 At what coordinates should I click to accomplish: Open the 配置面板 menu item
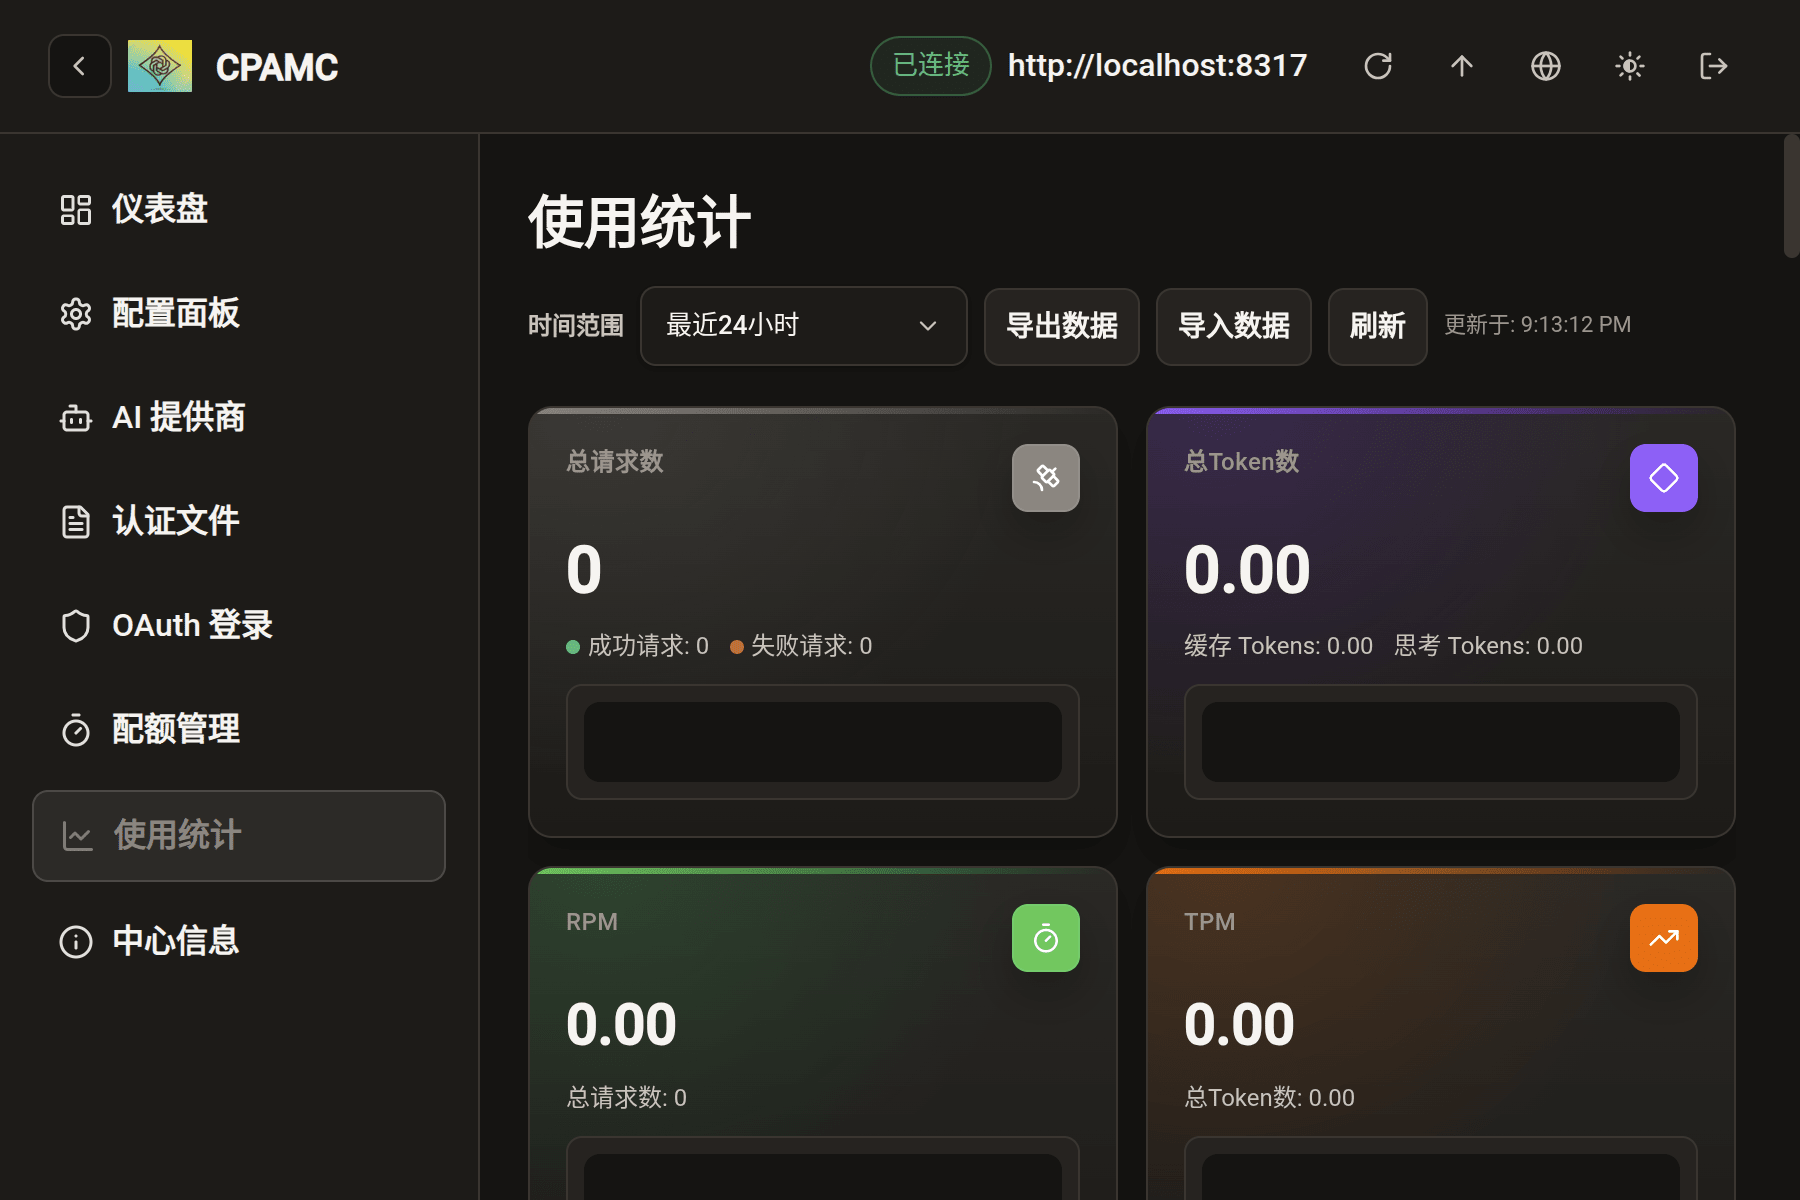[x=239, y=313]
